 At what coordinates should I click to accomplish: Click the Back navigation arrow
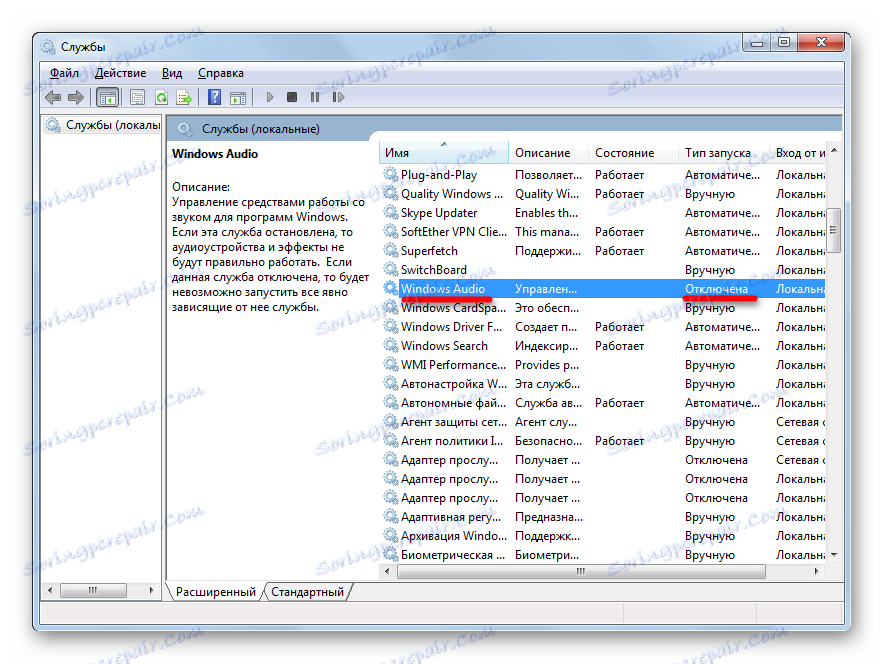tap(52, 97)
